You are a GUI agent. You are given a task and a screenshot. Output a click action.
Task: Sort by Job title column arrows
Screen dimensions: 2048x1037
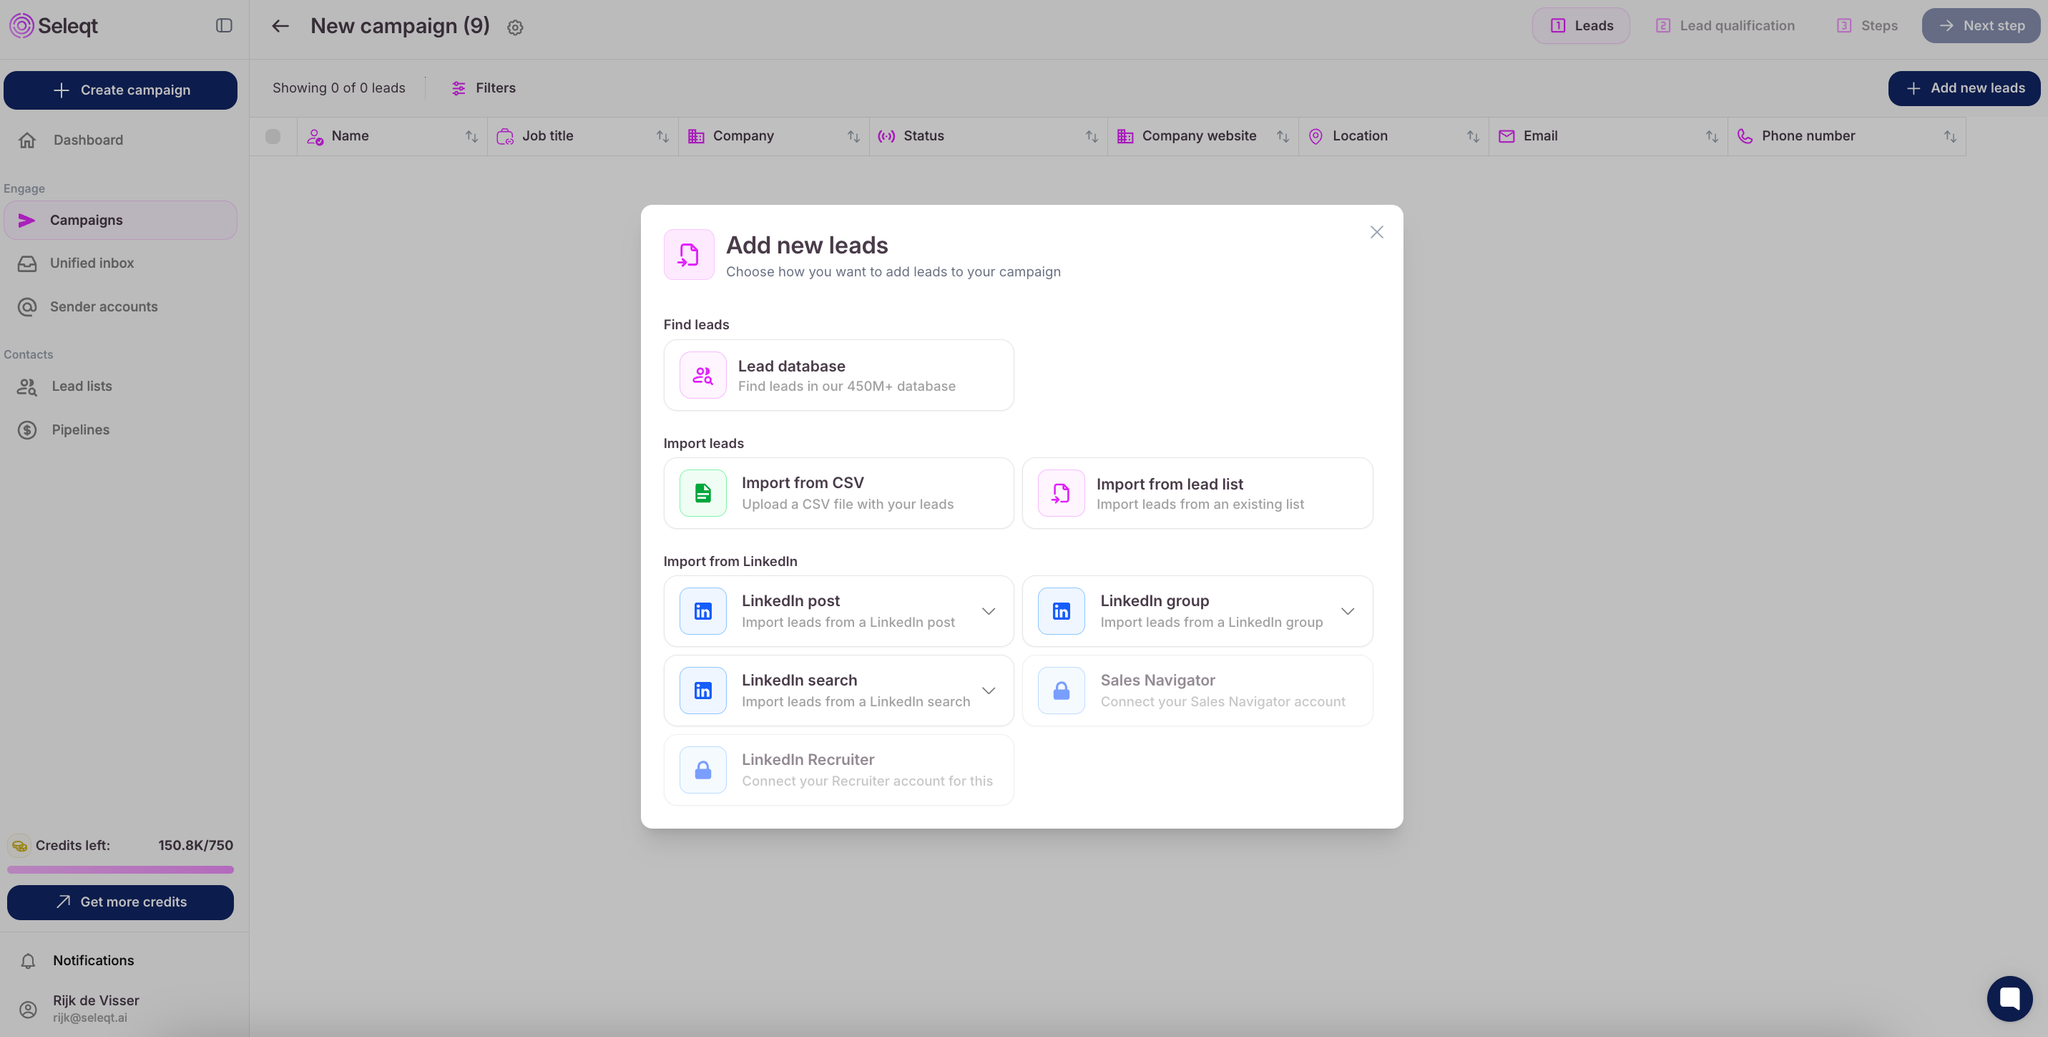(662, 136)
